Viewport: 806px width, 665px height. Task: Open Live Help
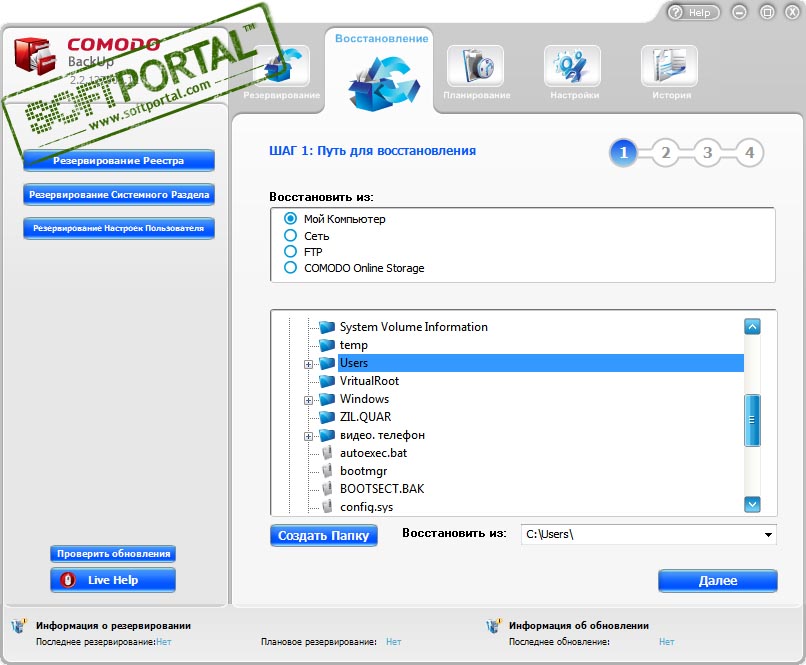[113, 580]
